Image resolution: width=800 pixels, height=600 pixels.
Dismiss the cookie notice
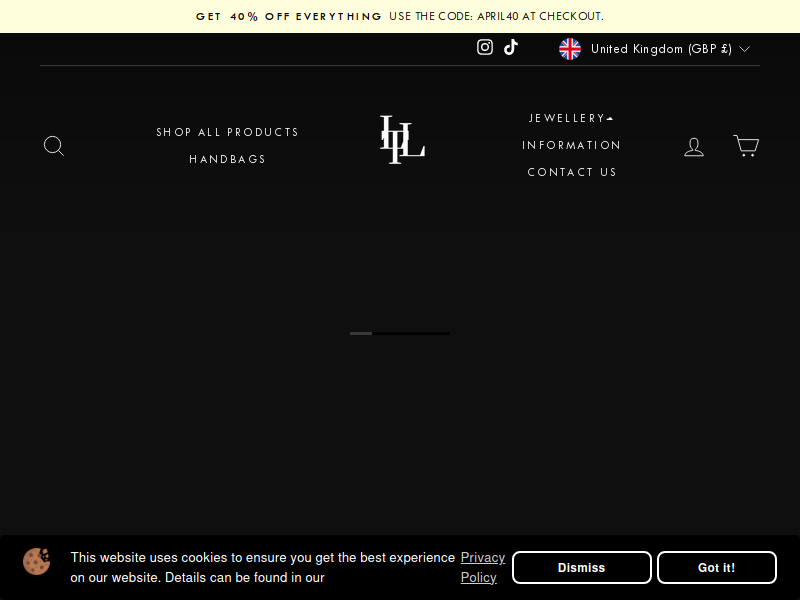click(582, 567)
